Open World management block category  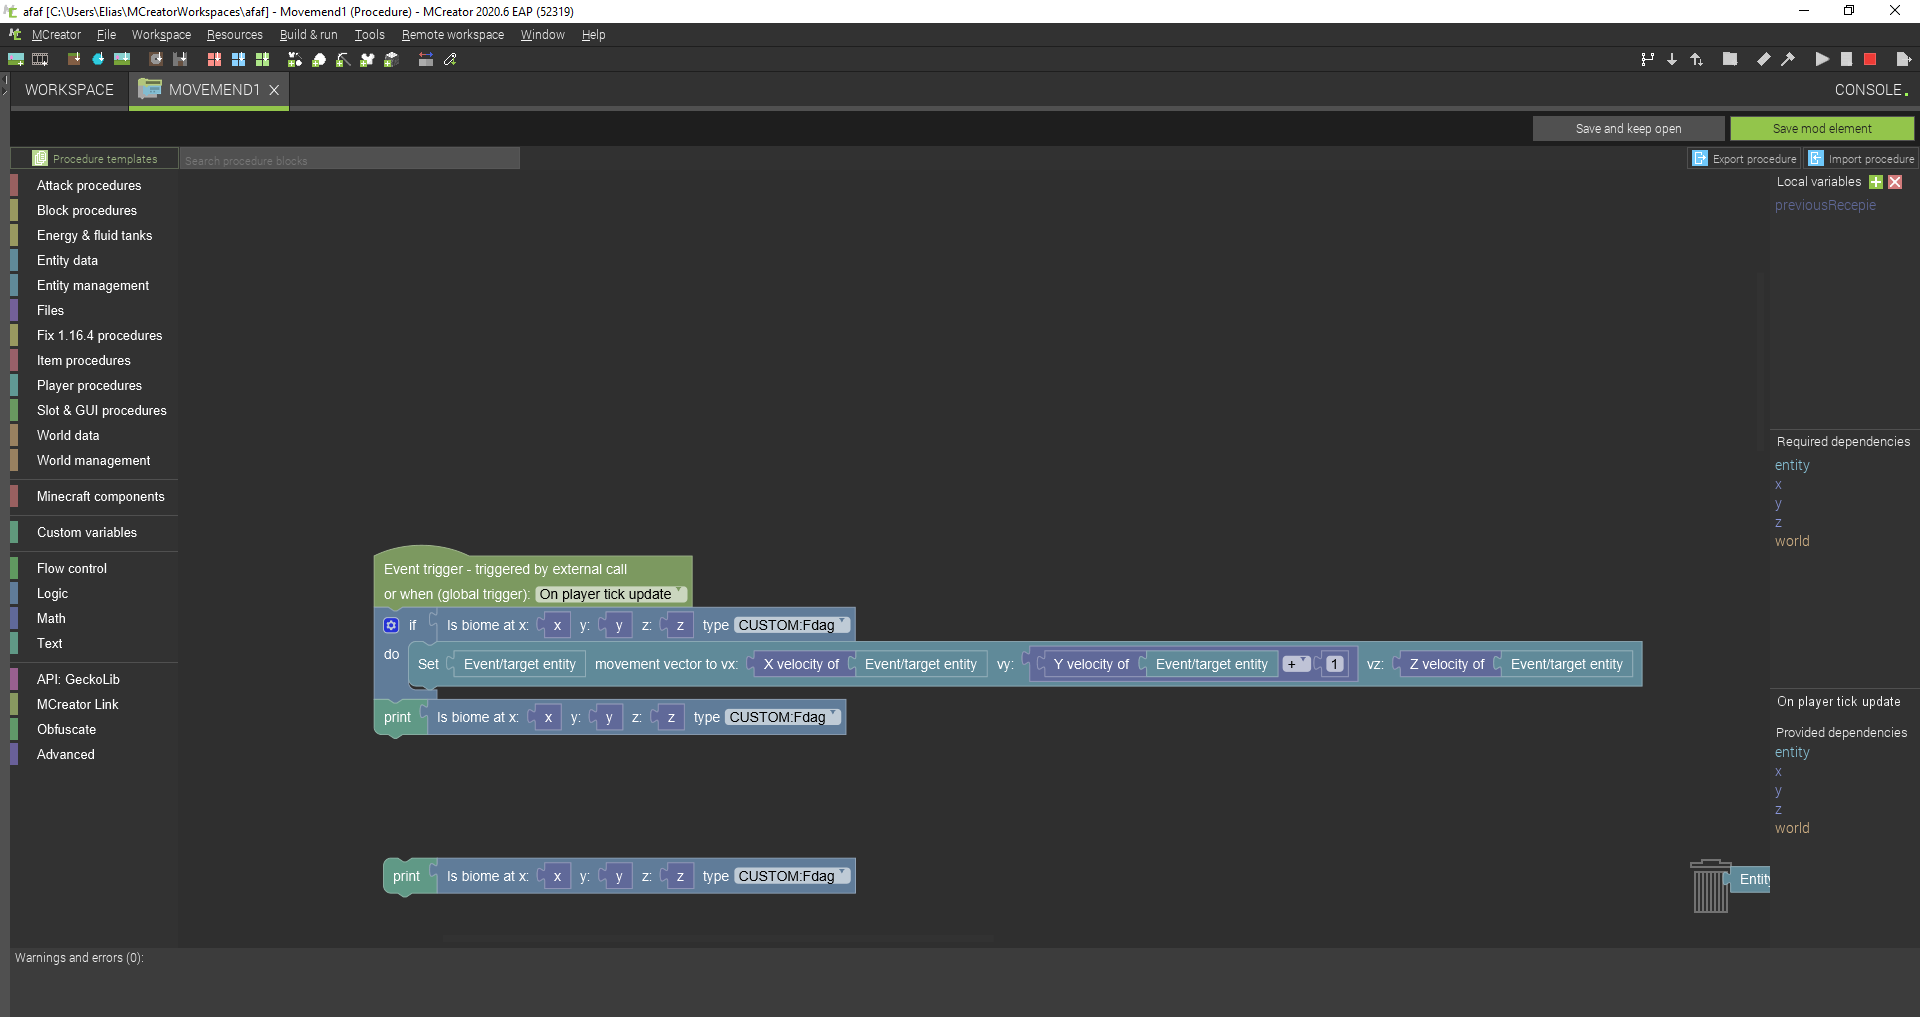point(93,460)
